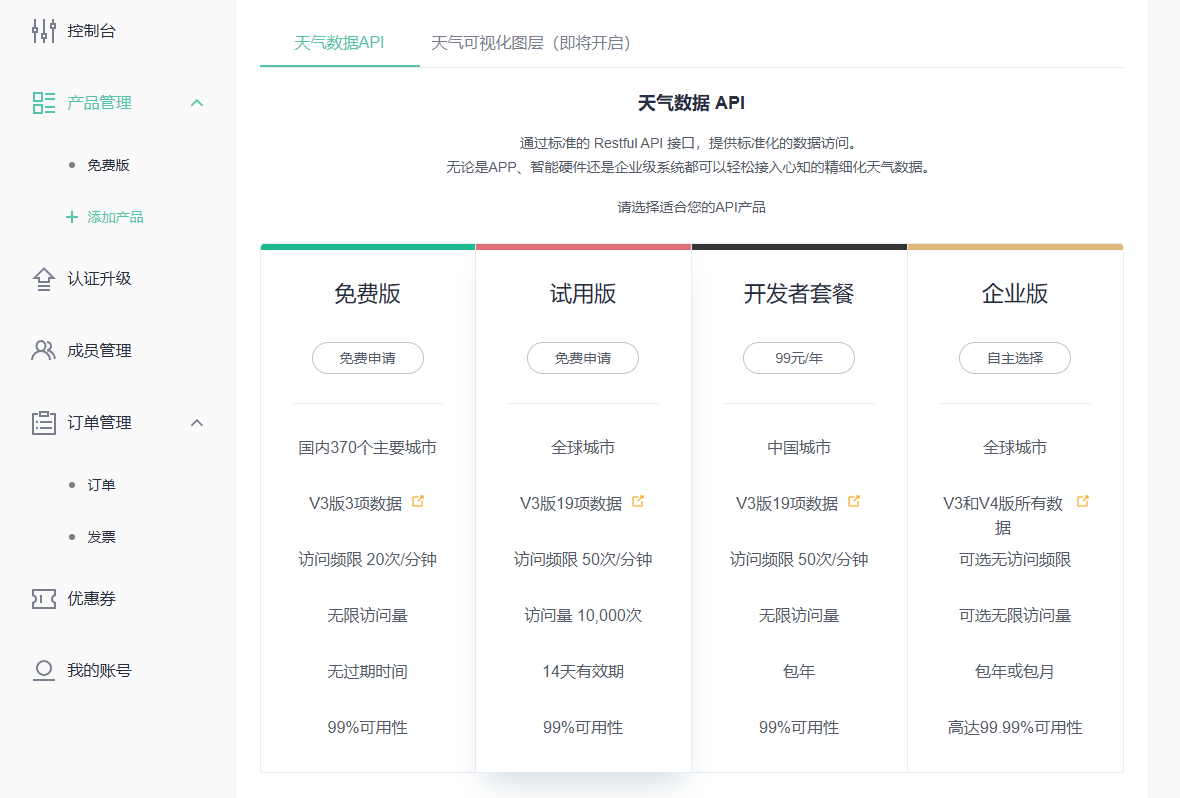The height and width of the screenshot is (798, 1180).
Task: Open external link icon in 企业版 column
Action: [1082, 502]
